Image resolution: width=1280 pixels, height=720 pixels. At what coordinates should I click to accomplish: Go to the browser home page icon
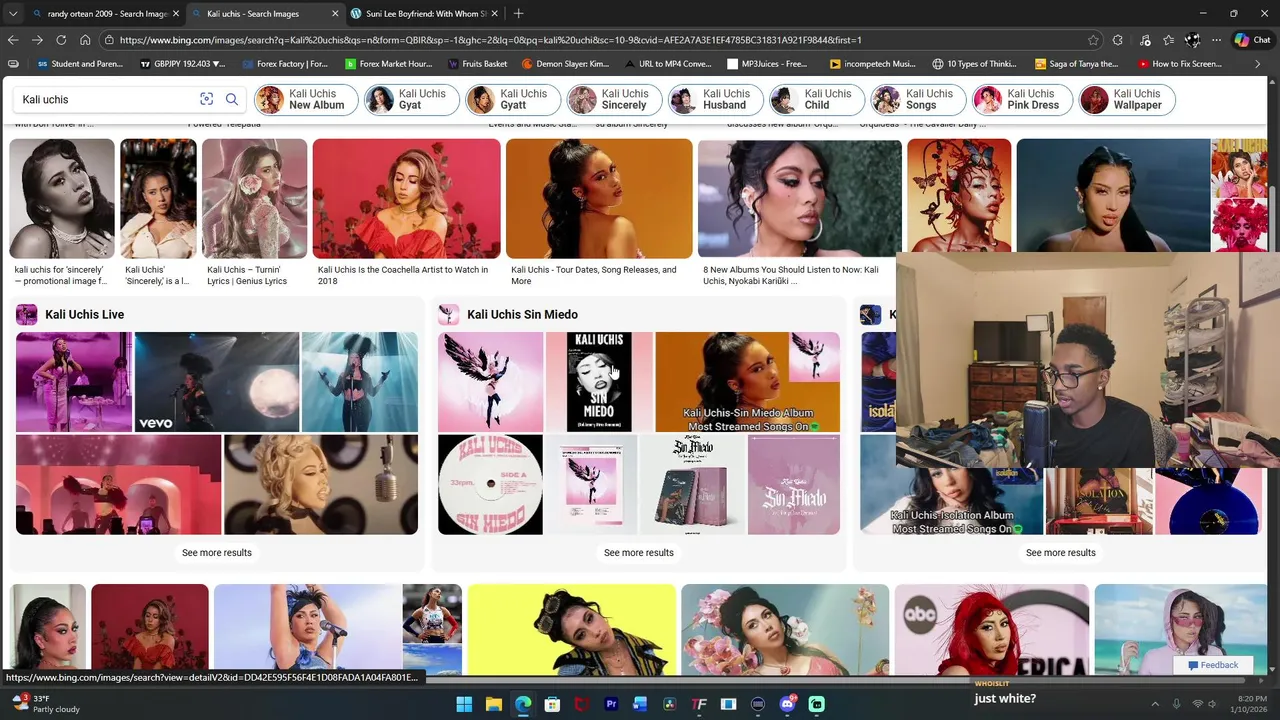85,40
